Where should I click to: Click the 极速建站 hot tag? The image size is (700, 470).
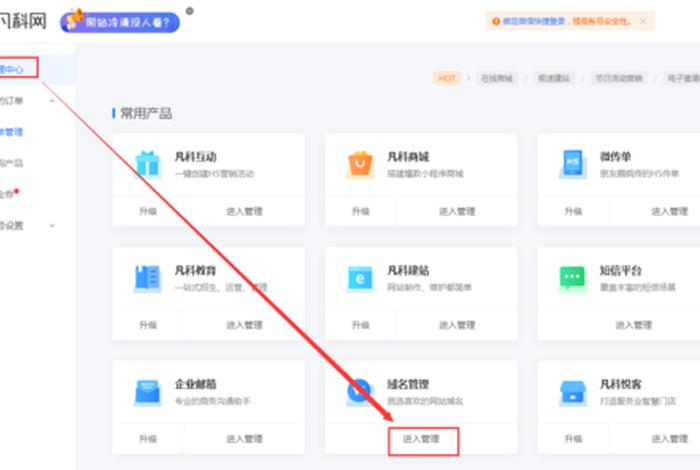click(554, 79)
